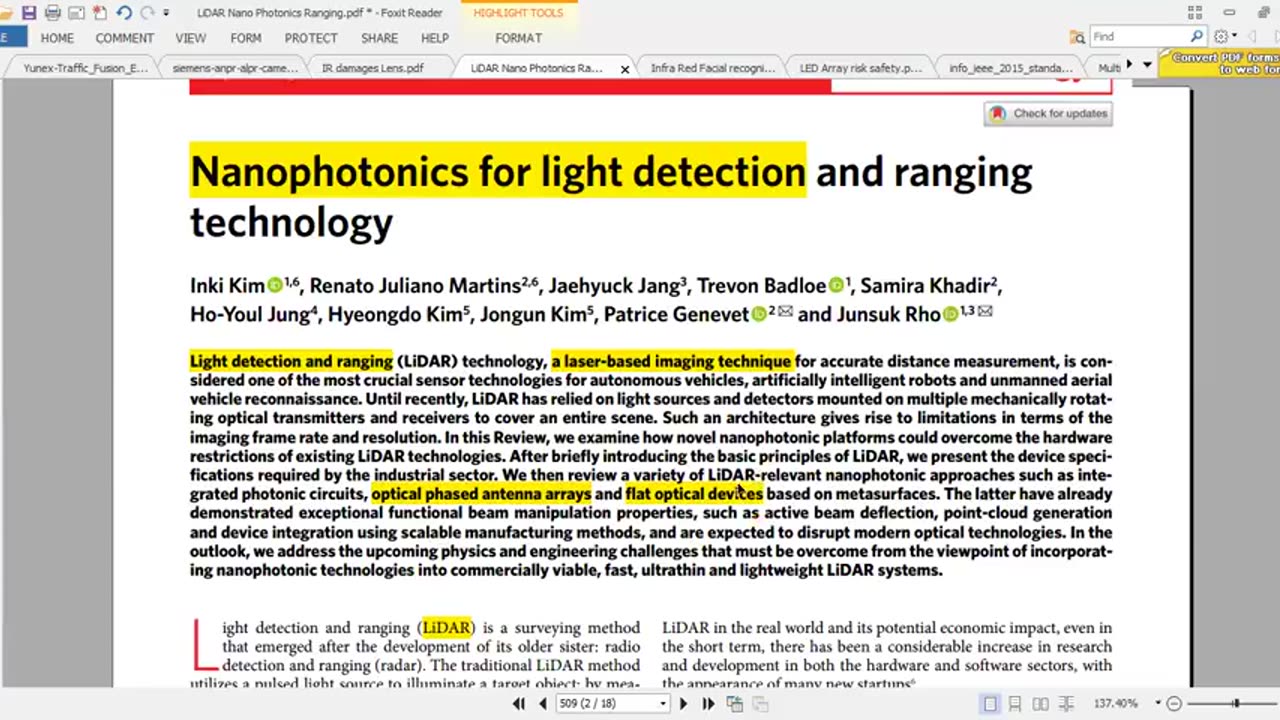Go to first page button
The image size is (1280, 720).
pyautogui.click(x=519, y=704)
